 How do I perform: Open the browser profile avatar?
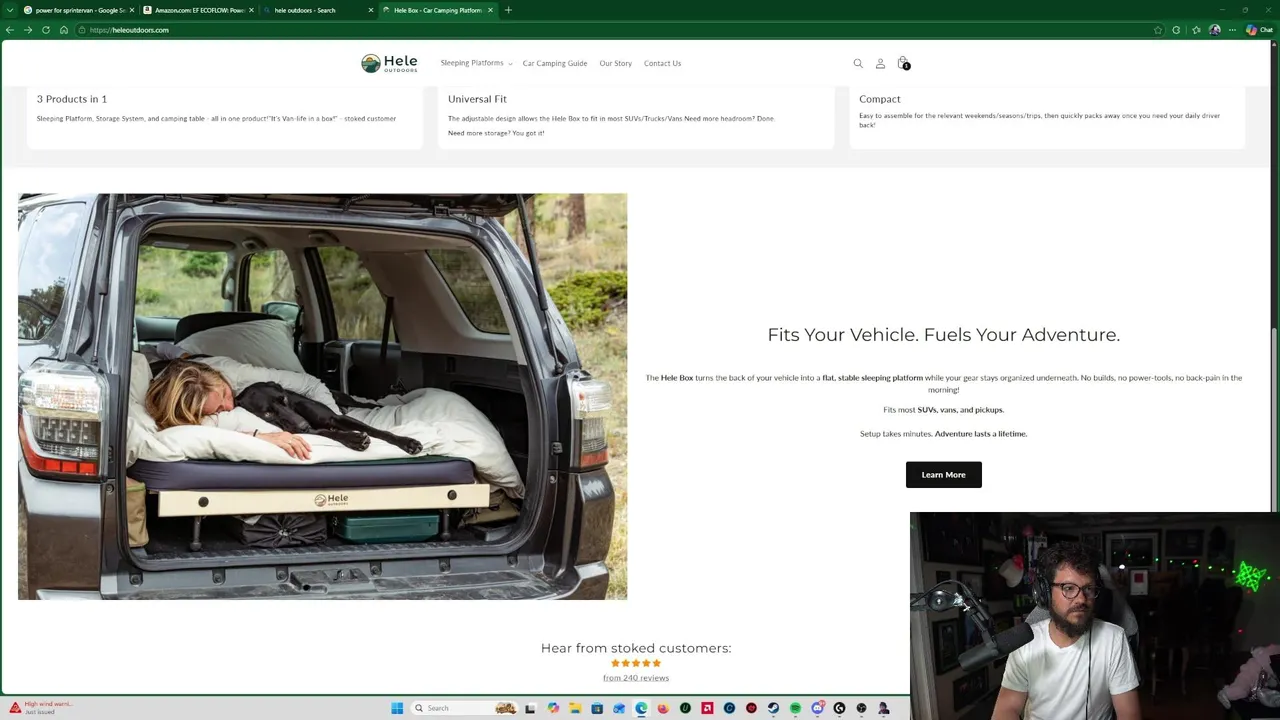tap(1215, 30)
